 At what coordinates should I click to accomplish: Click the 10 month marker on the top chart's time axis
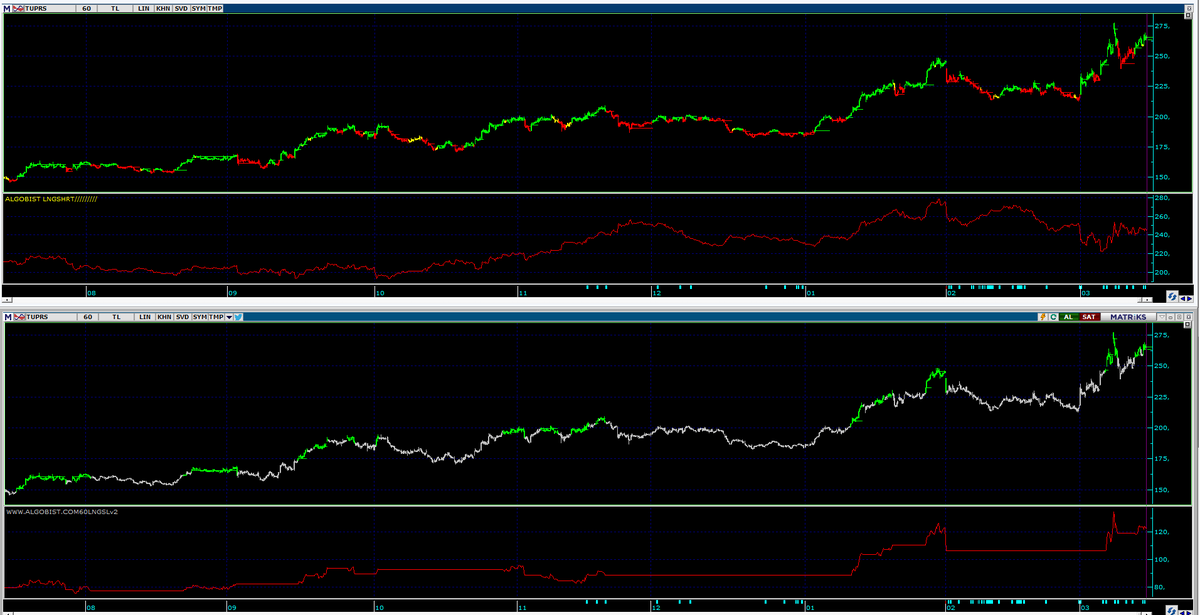(380, 293)
